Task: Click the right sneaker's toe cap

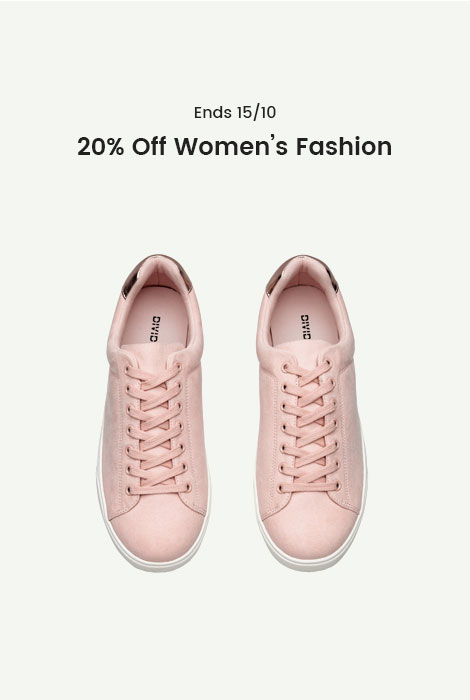Action: click(311, 529)
